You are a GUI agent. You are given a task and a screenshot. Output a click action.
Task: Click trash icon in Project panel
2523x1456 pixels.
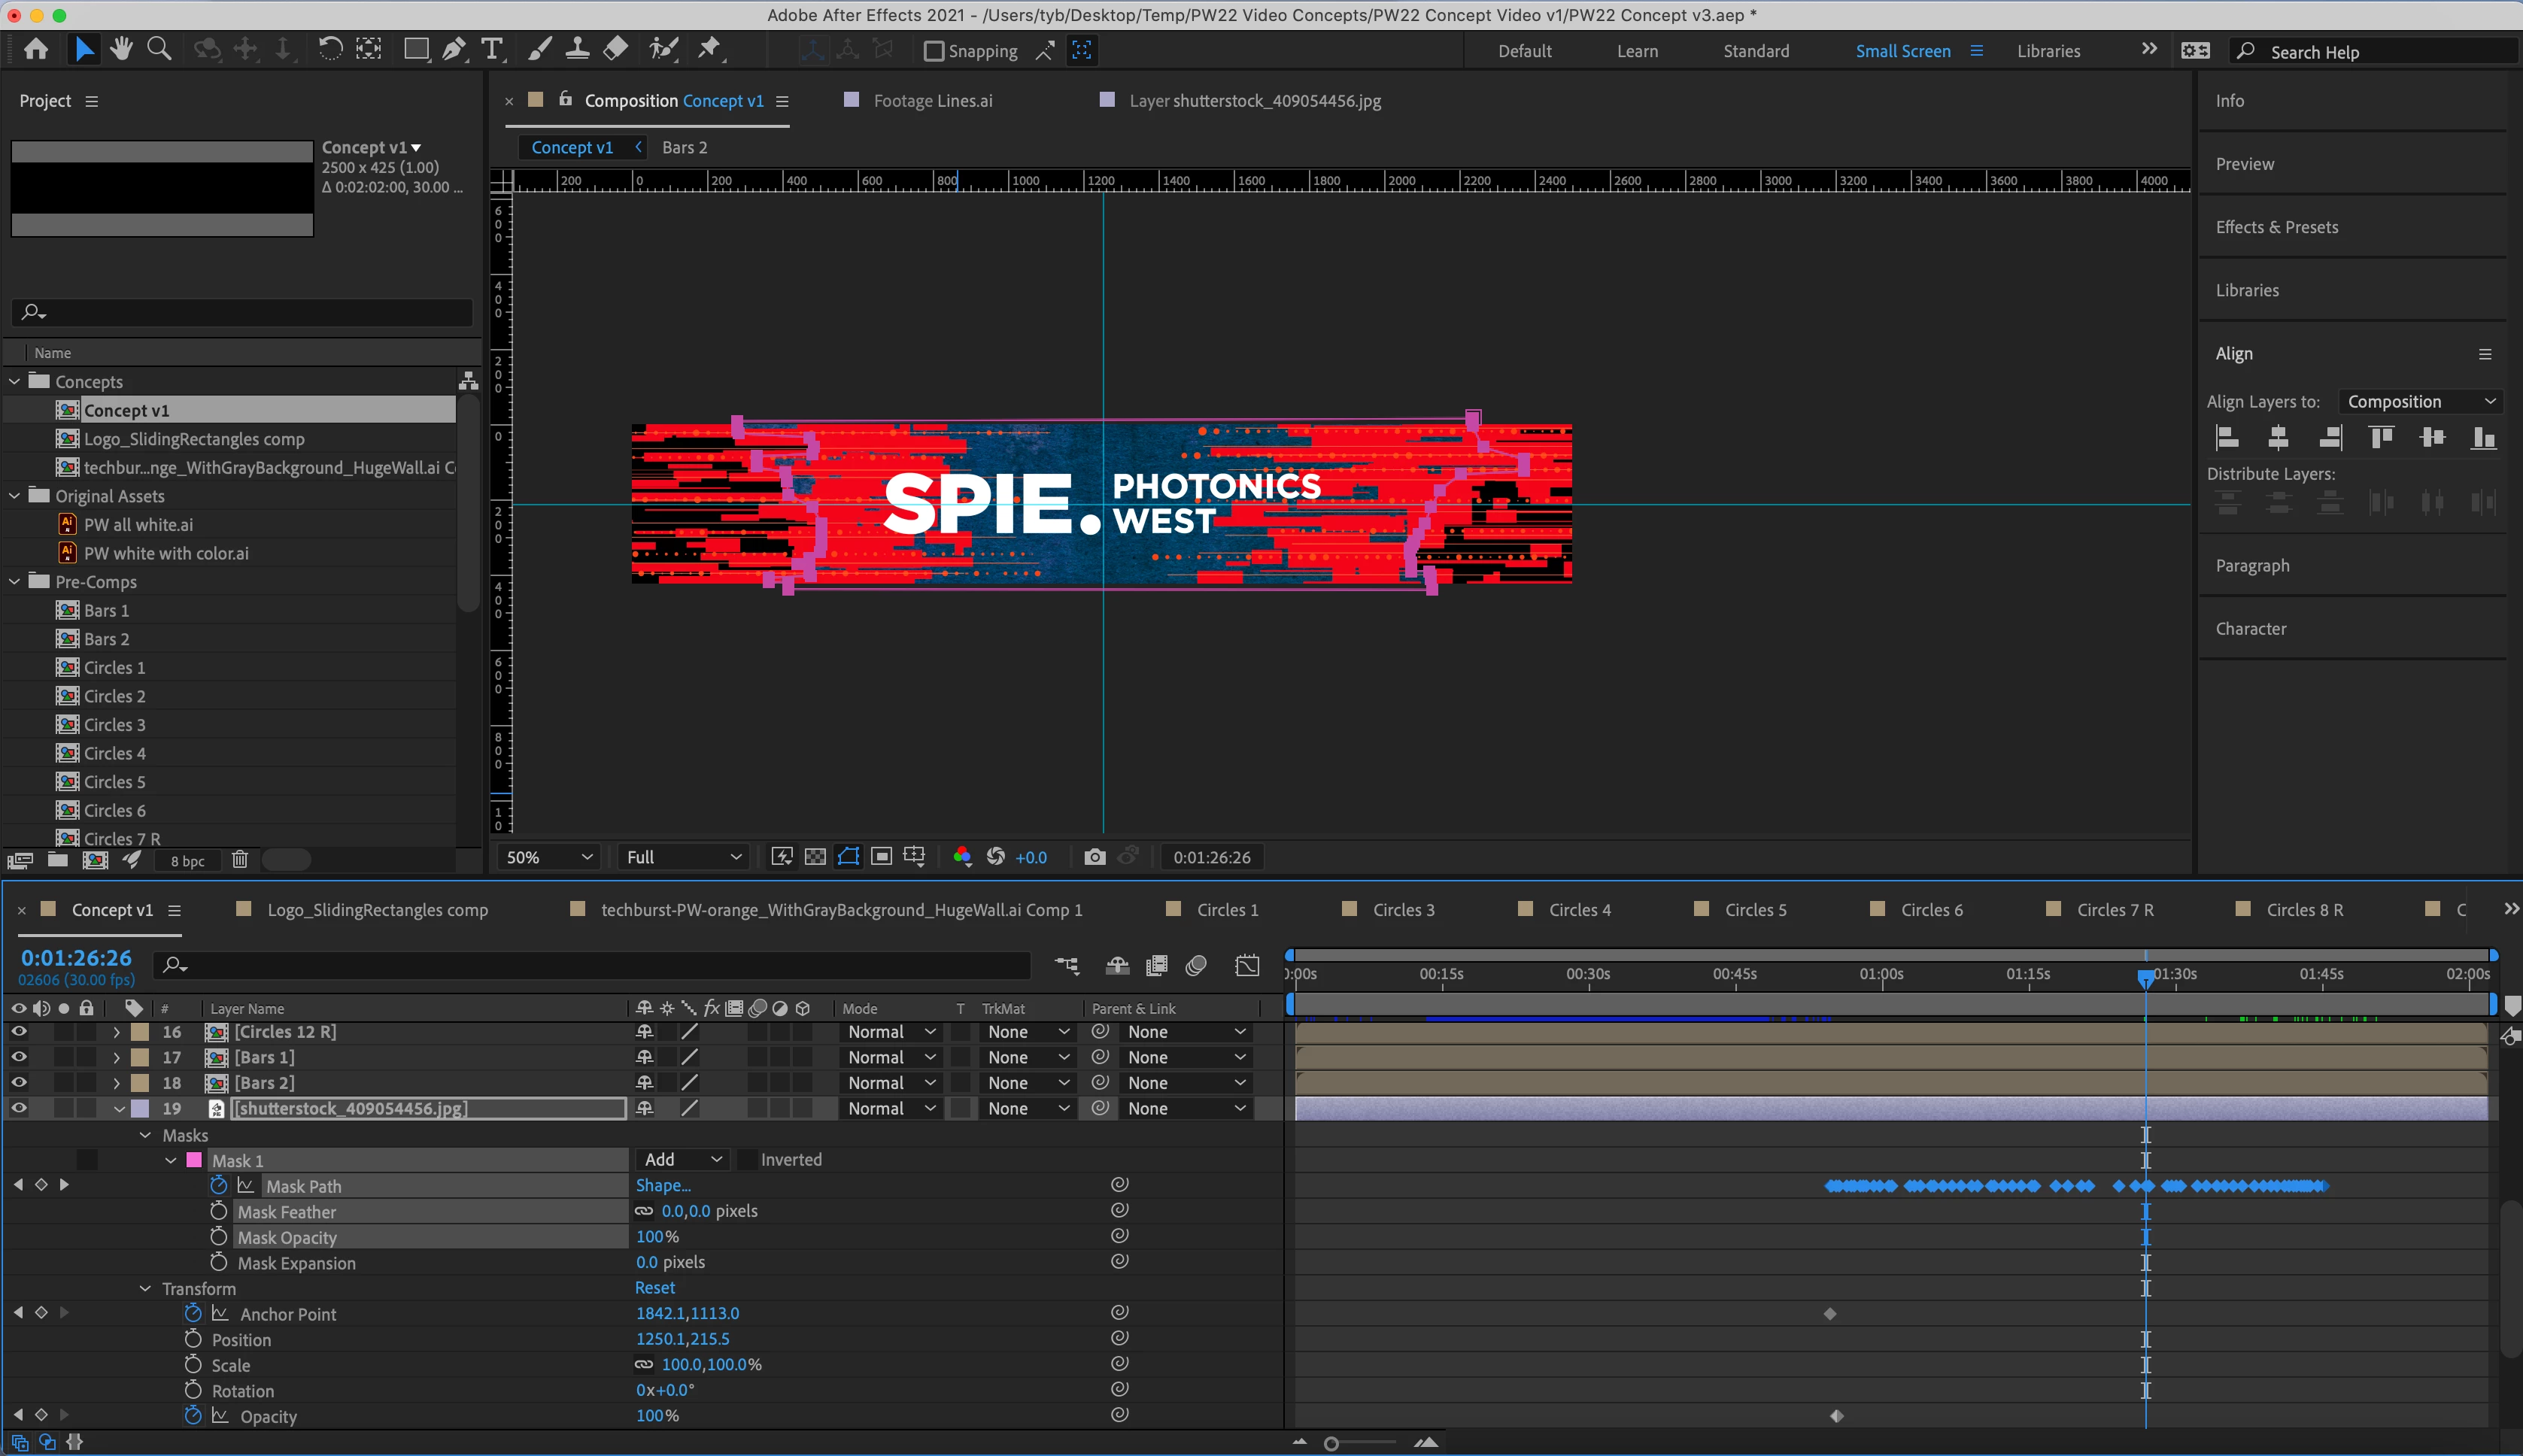[x=240, y=860]
